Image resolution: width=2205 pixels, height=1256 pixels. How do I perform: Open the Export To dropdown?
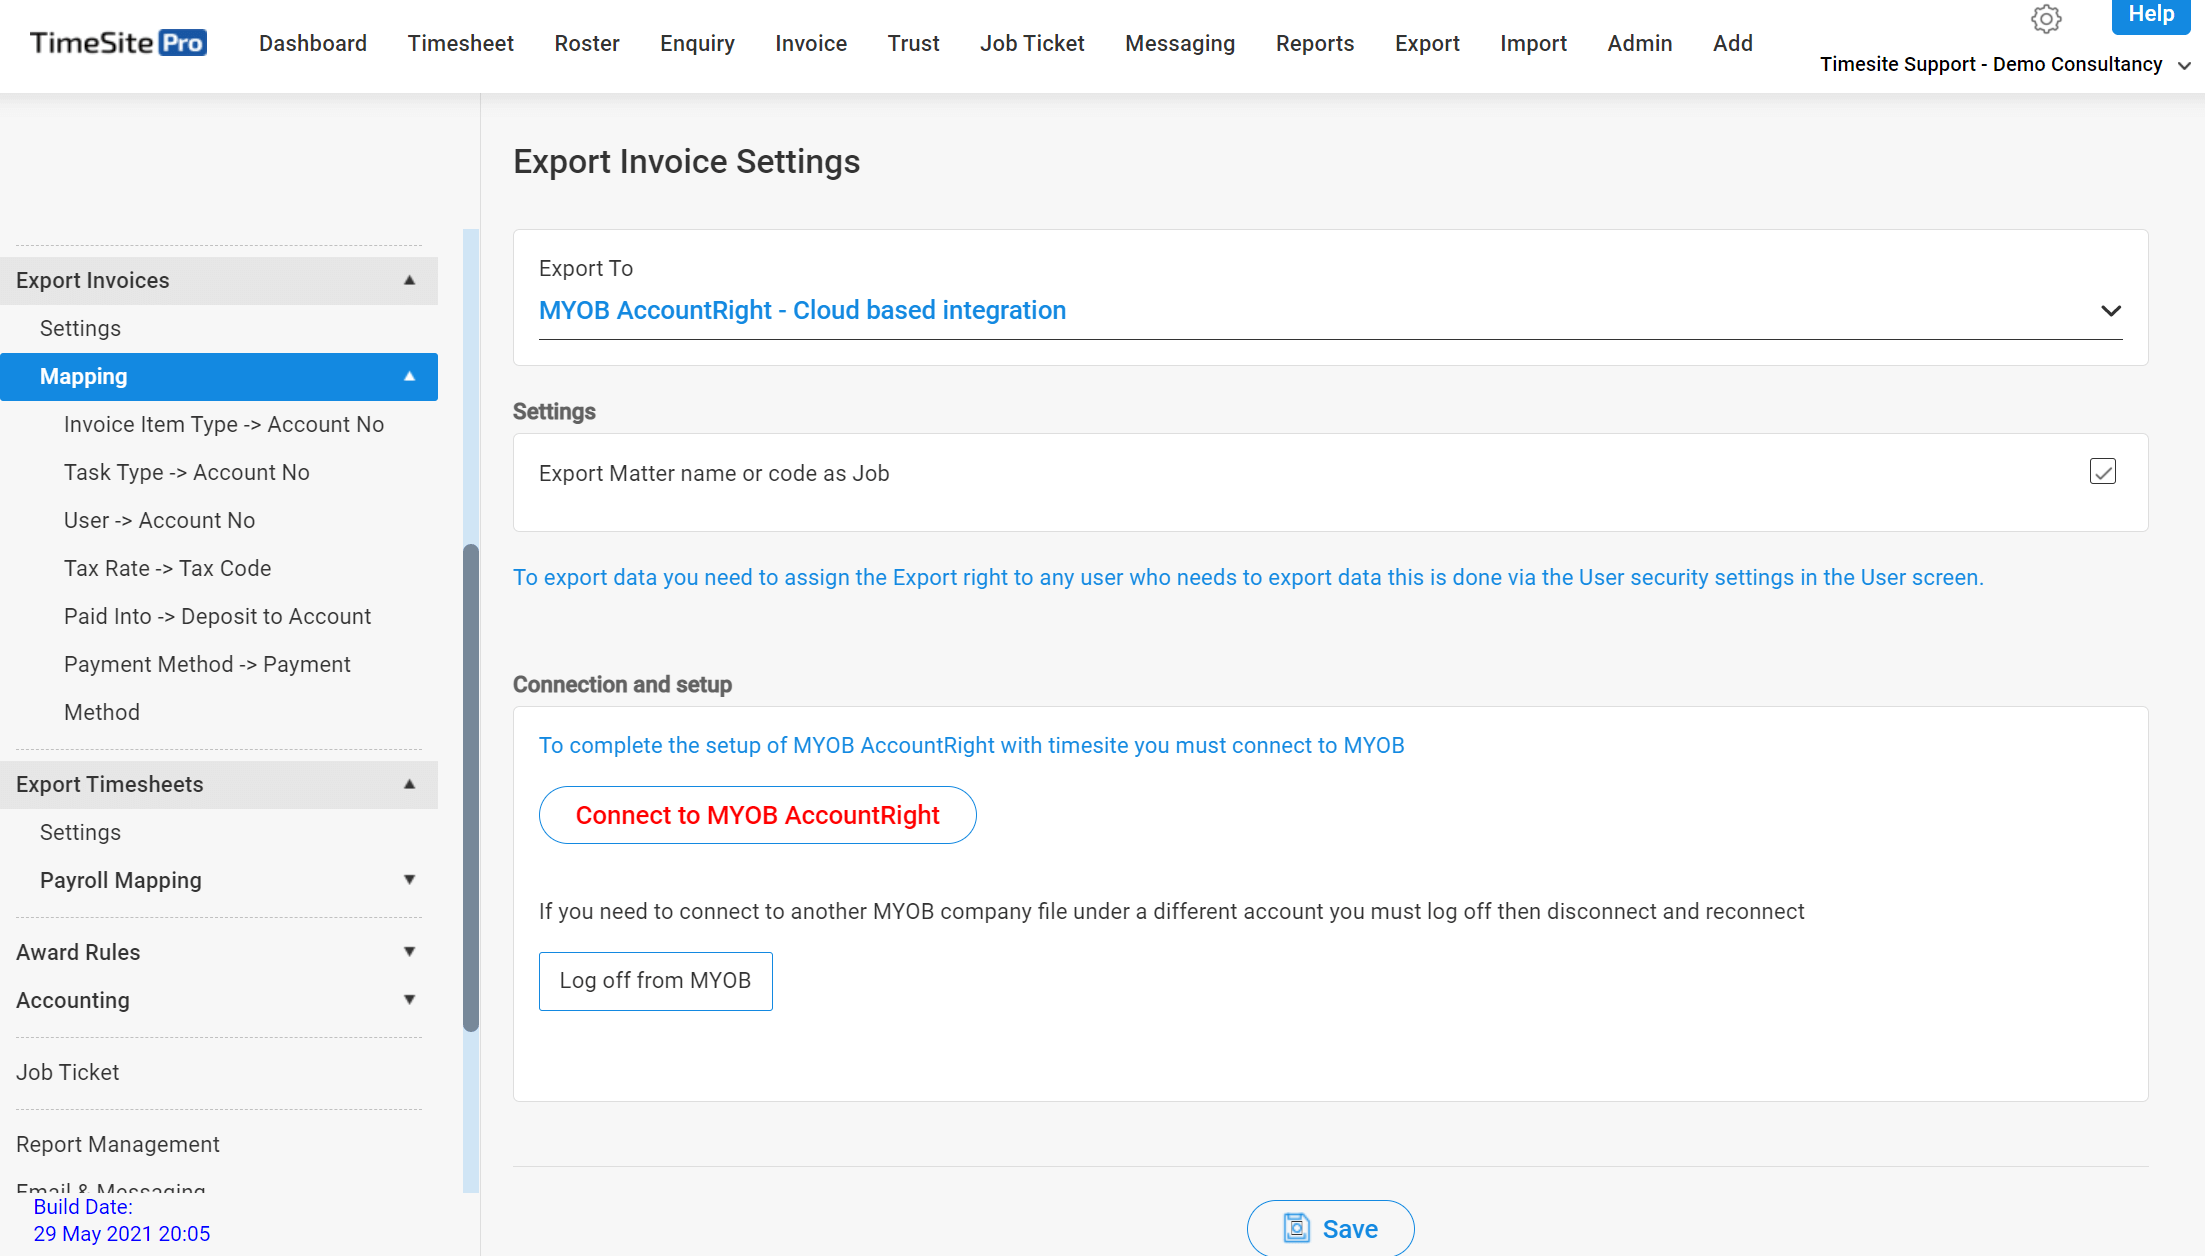pos(1330,311)
